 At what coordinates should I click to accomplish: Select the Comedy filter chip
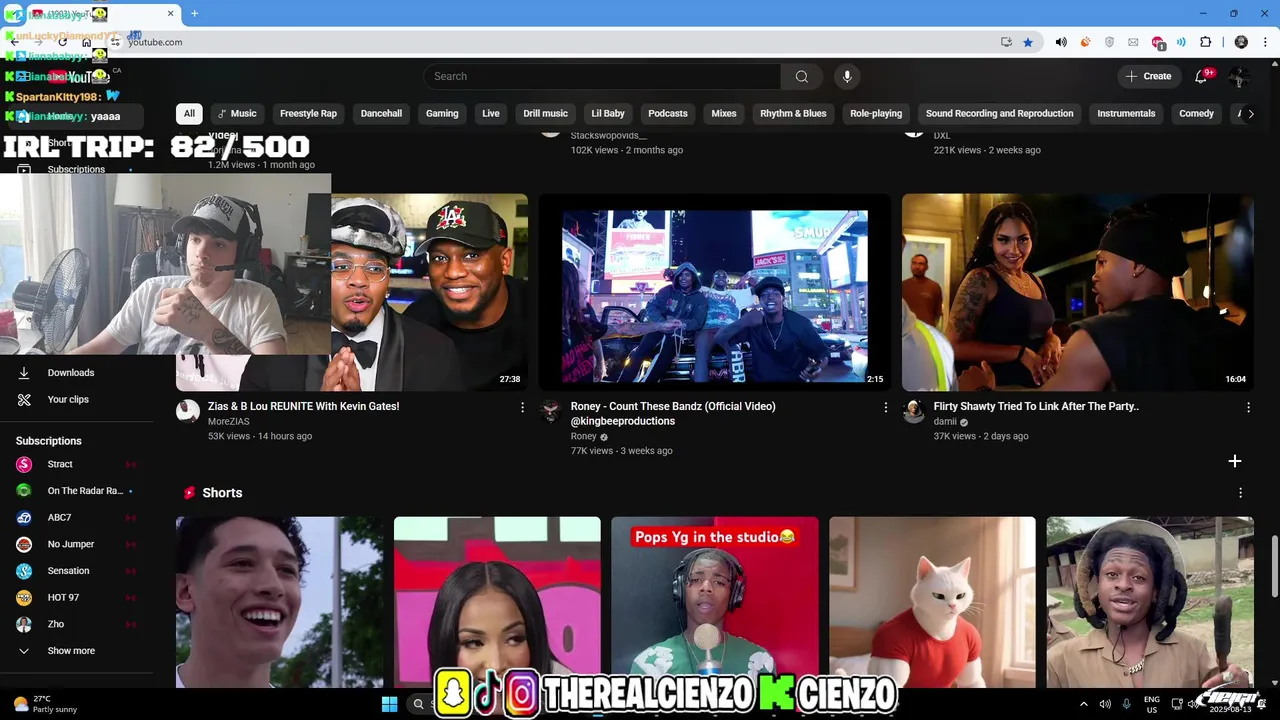click(1196, 114)
